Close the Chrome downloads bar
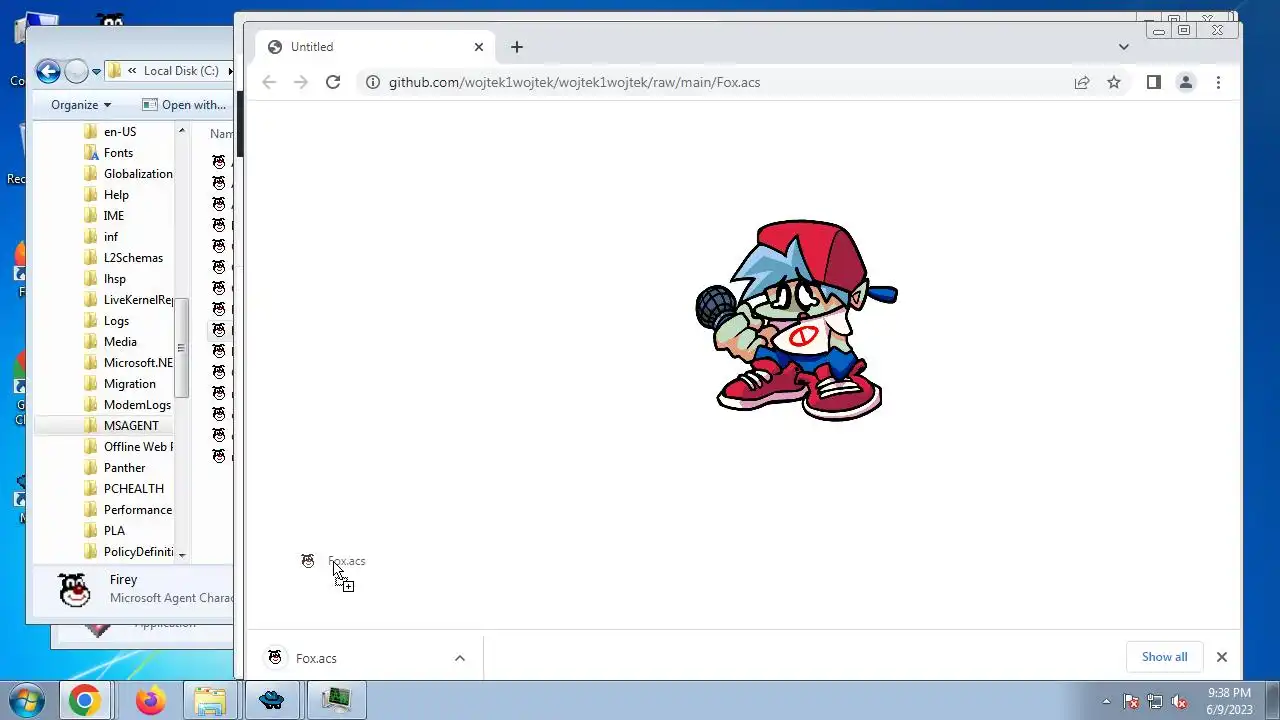1280x720 pixels. coord(1221,657)
